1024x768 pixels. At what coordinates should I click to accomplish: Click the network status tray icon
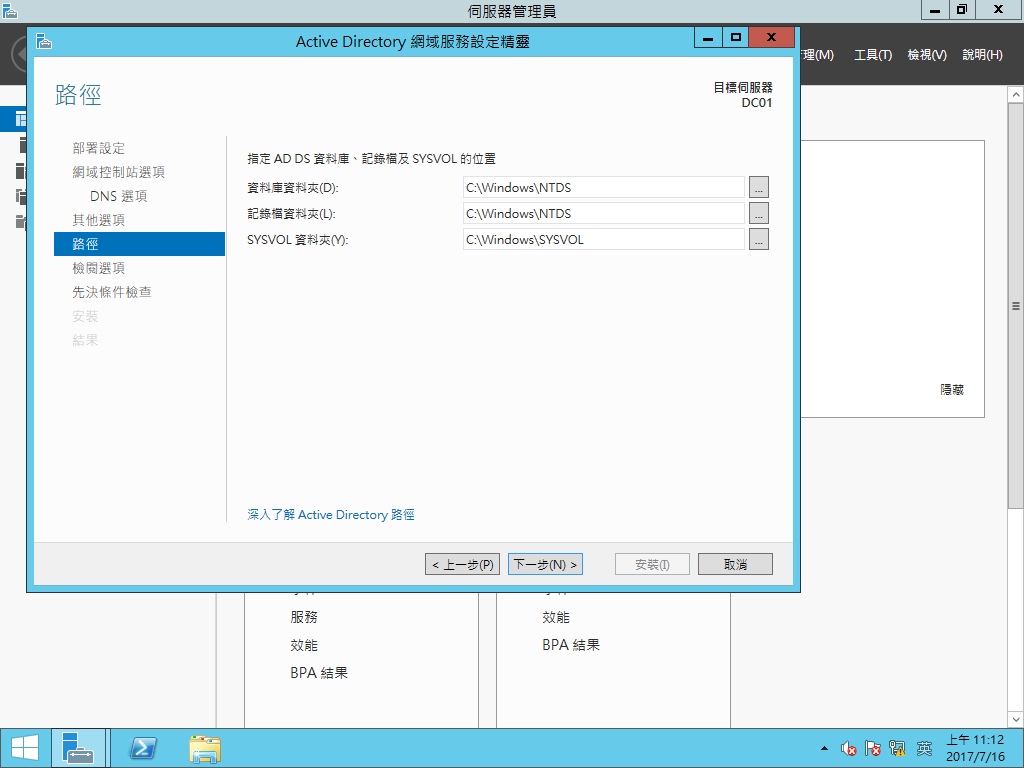[897, 748]
